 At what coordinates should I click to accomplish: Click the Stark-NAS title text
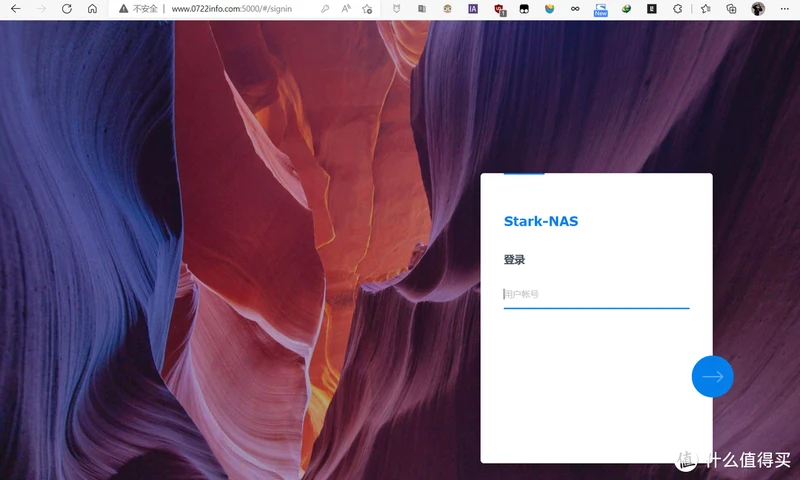tap(541, 221)
